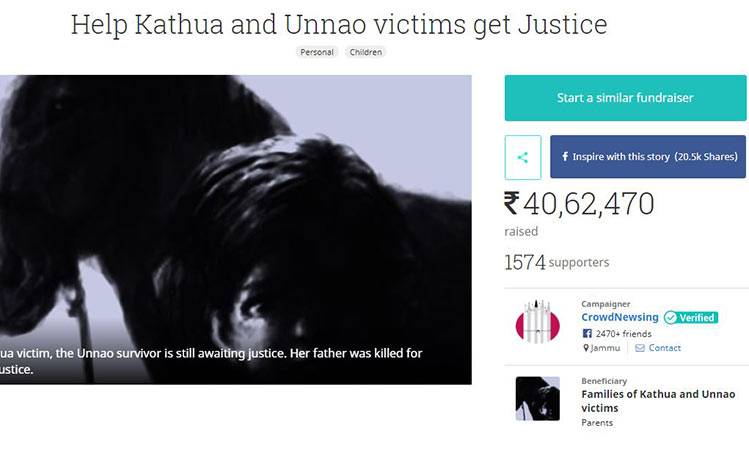Image resolution: width=749 pixels, height=450 pixels.
Task: Click the Facebook logo in the Inspire button
Action: click(x=565, y=157)
